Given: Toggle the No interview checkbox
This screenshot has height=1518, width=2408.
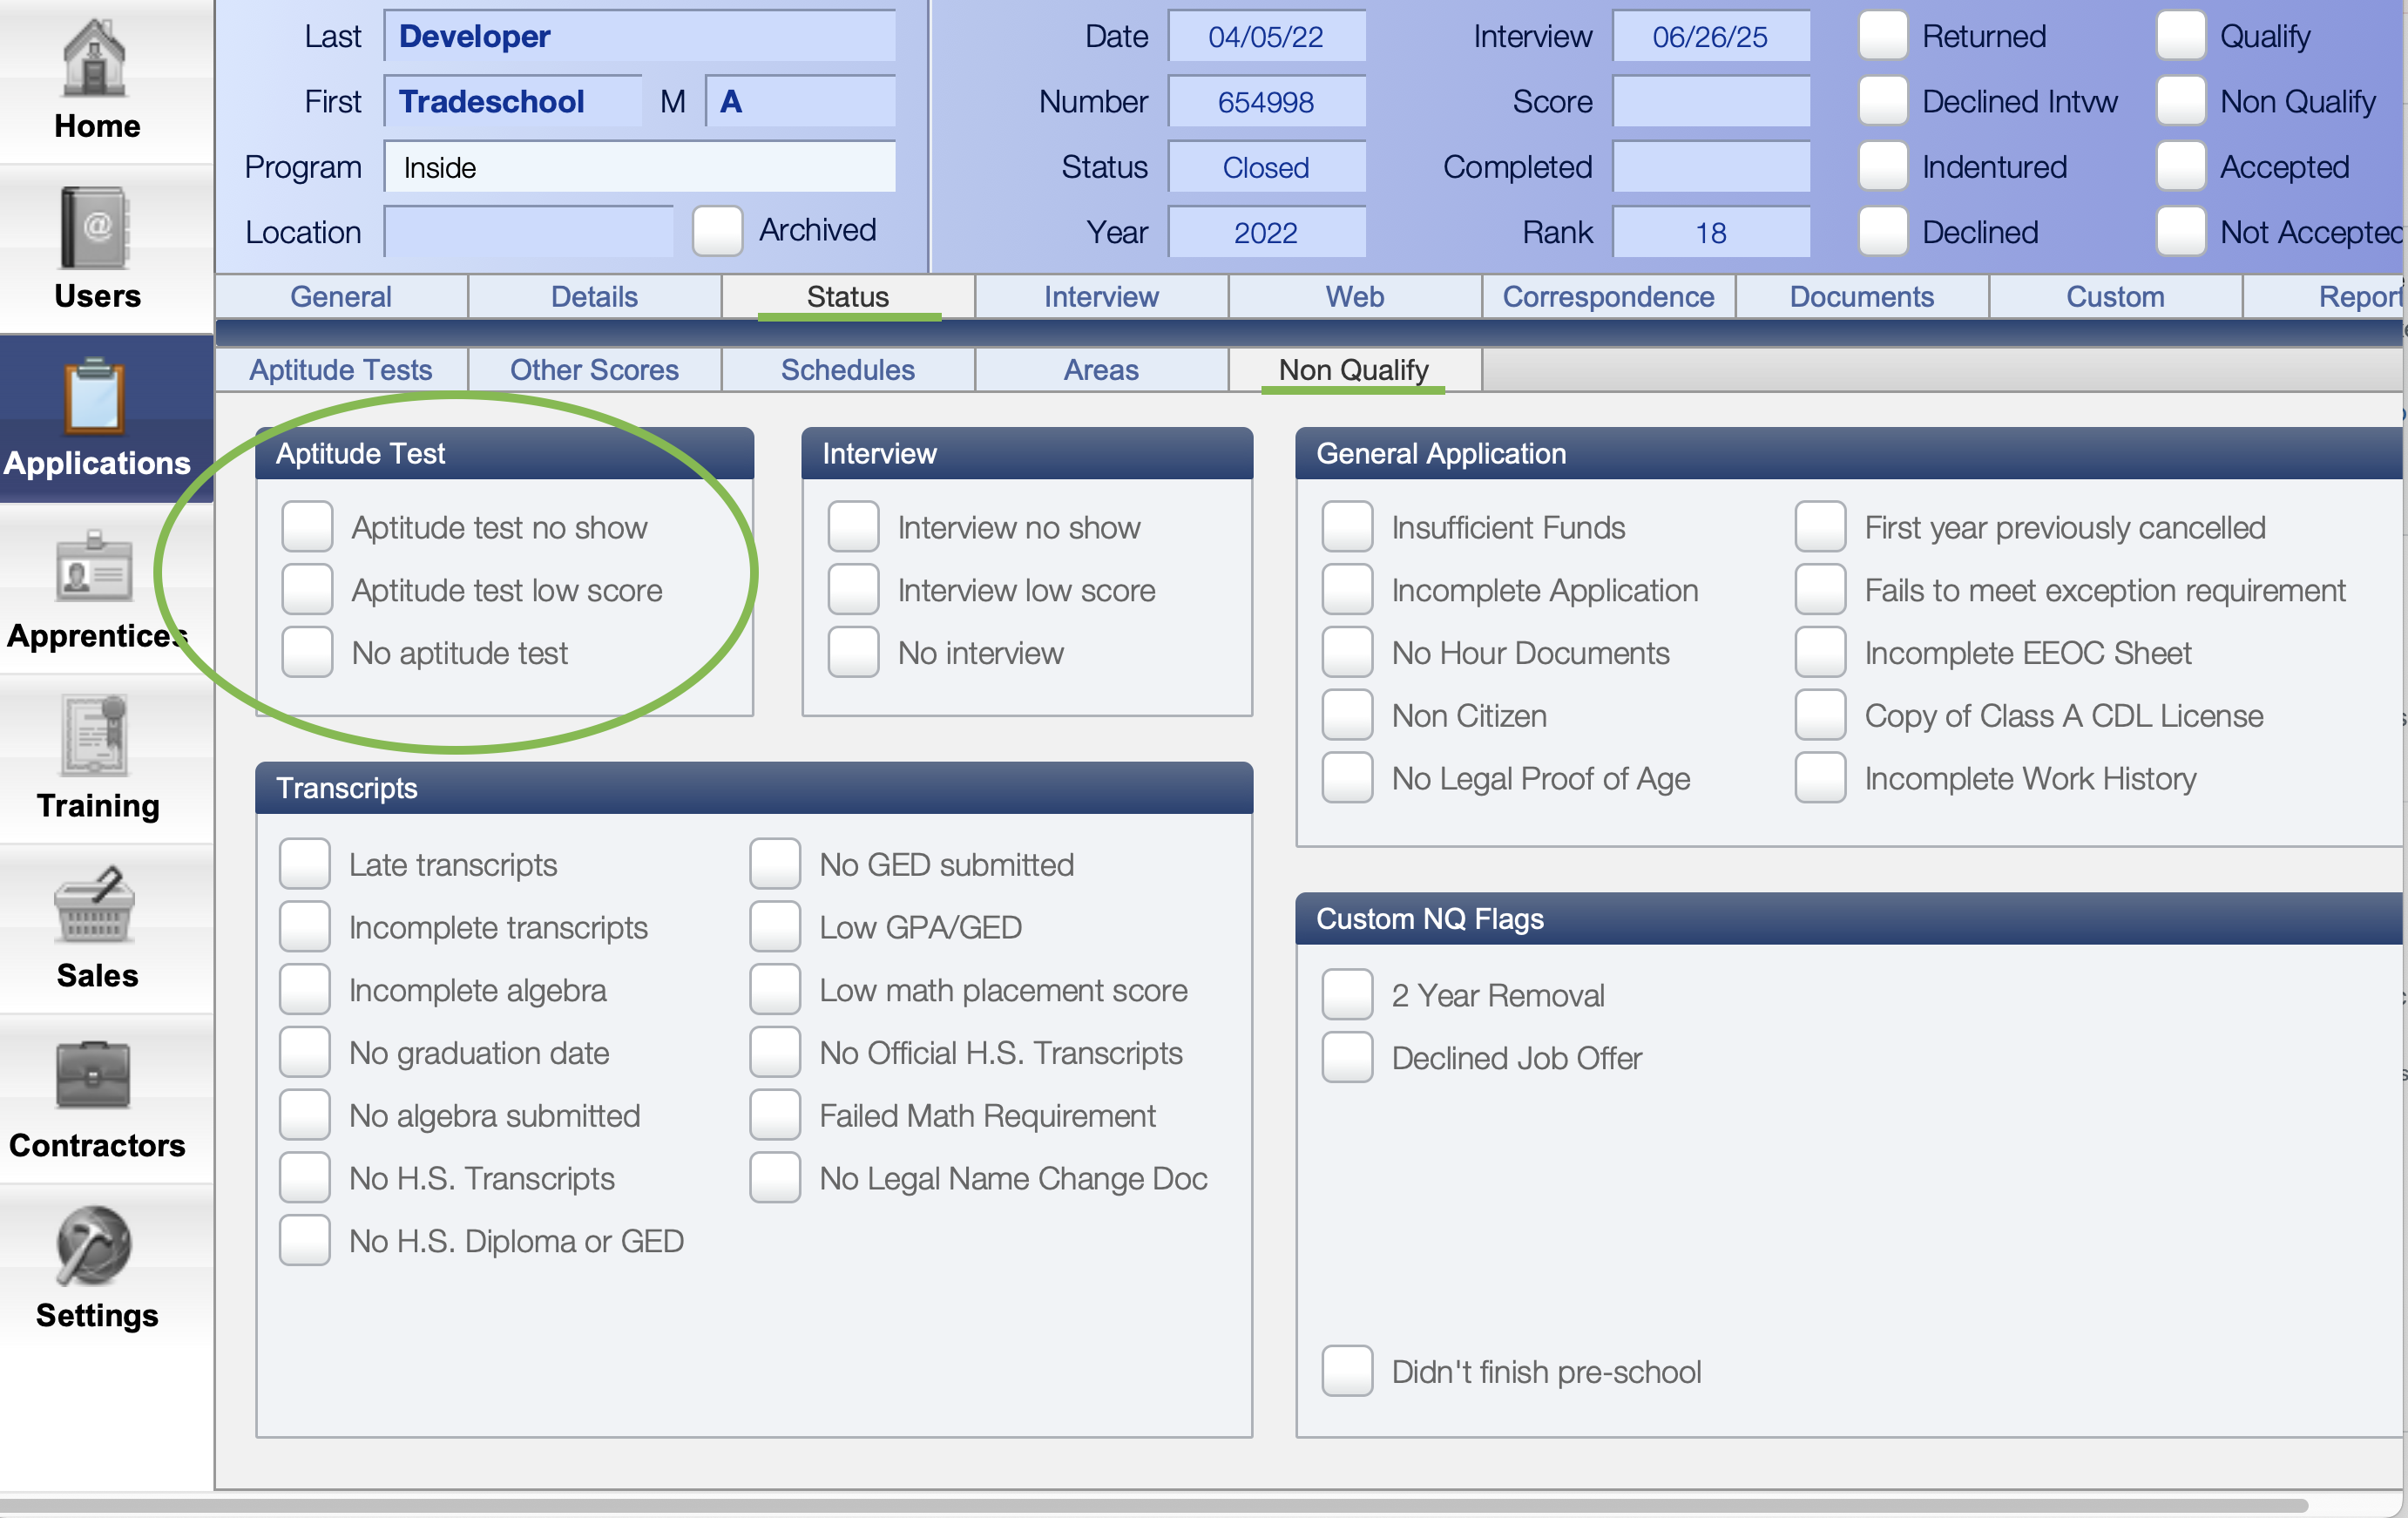Looking at the screenshot, I should 853,653.
